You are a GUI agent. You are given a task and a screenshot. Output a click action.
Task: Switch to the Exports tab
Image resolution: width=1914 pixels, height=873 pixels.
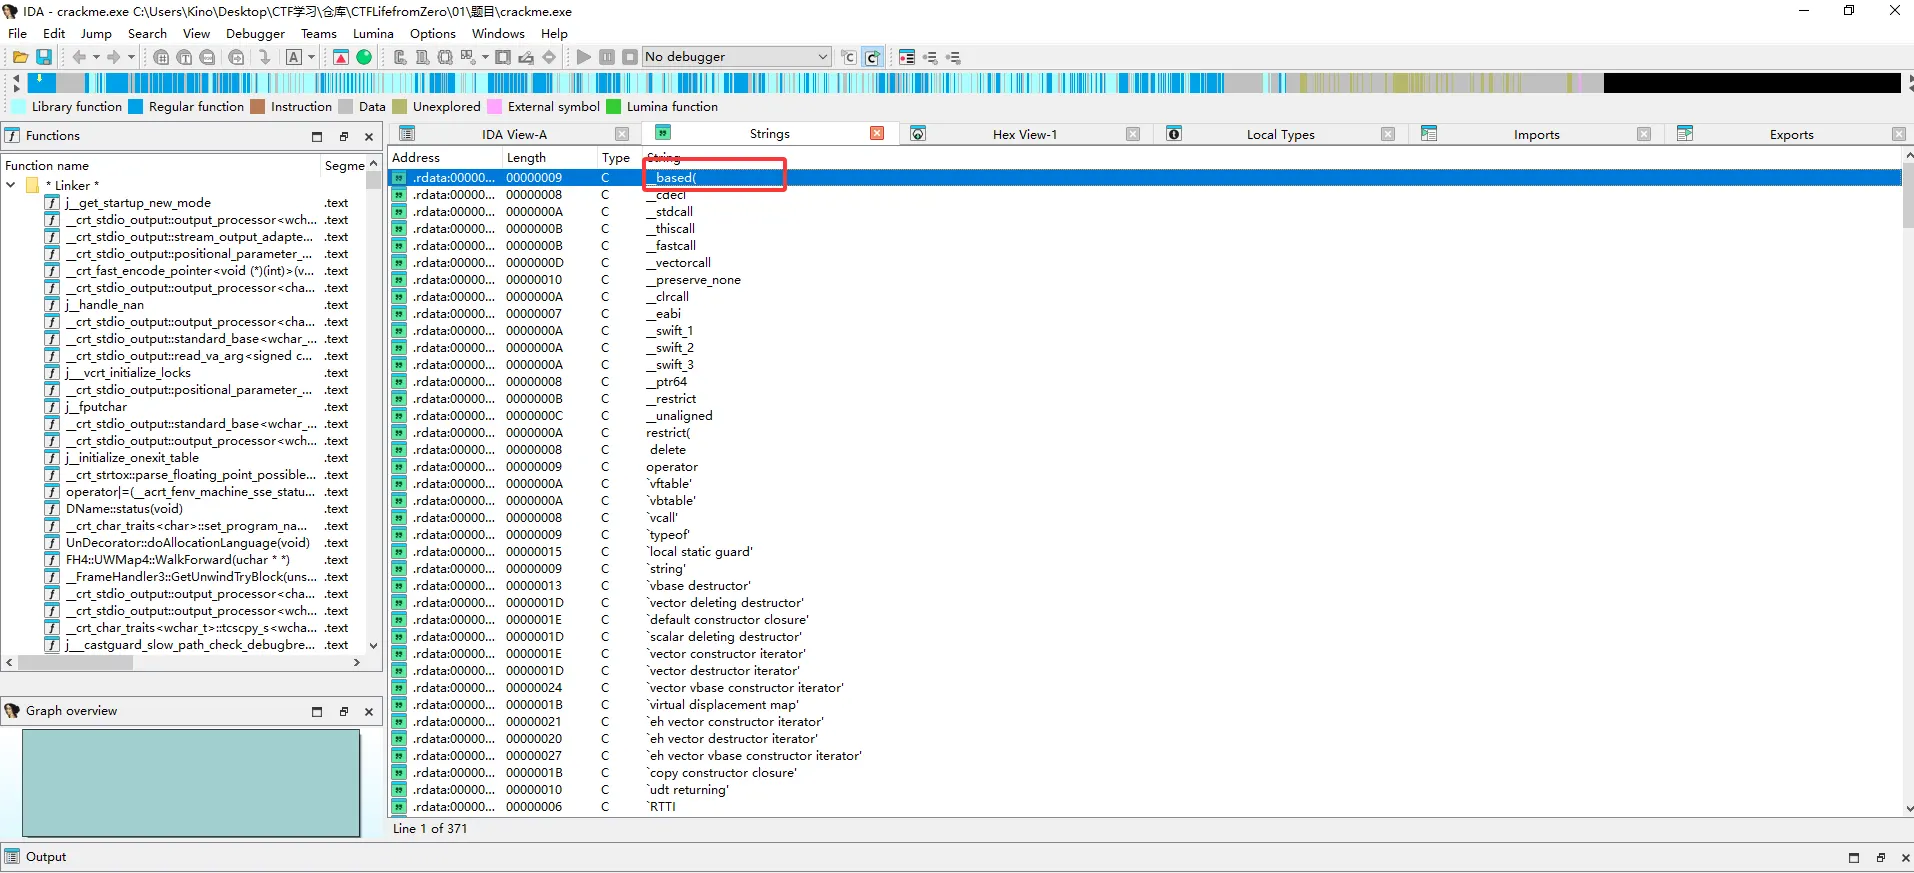tap(1791, 134)
